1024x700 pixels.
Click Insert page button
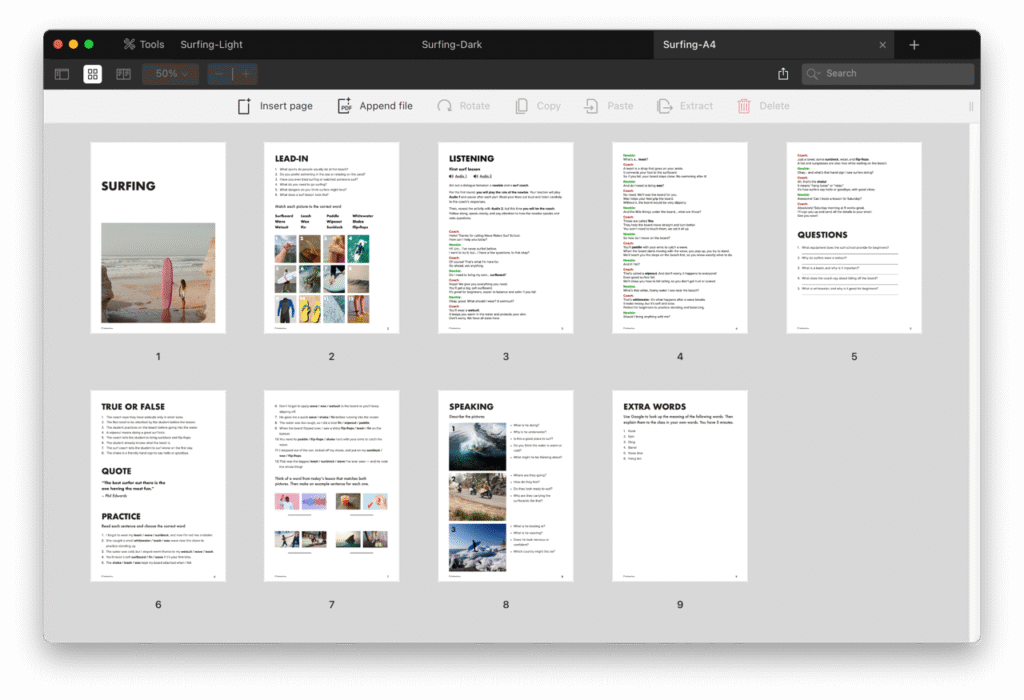point(275,106)
